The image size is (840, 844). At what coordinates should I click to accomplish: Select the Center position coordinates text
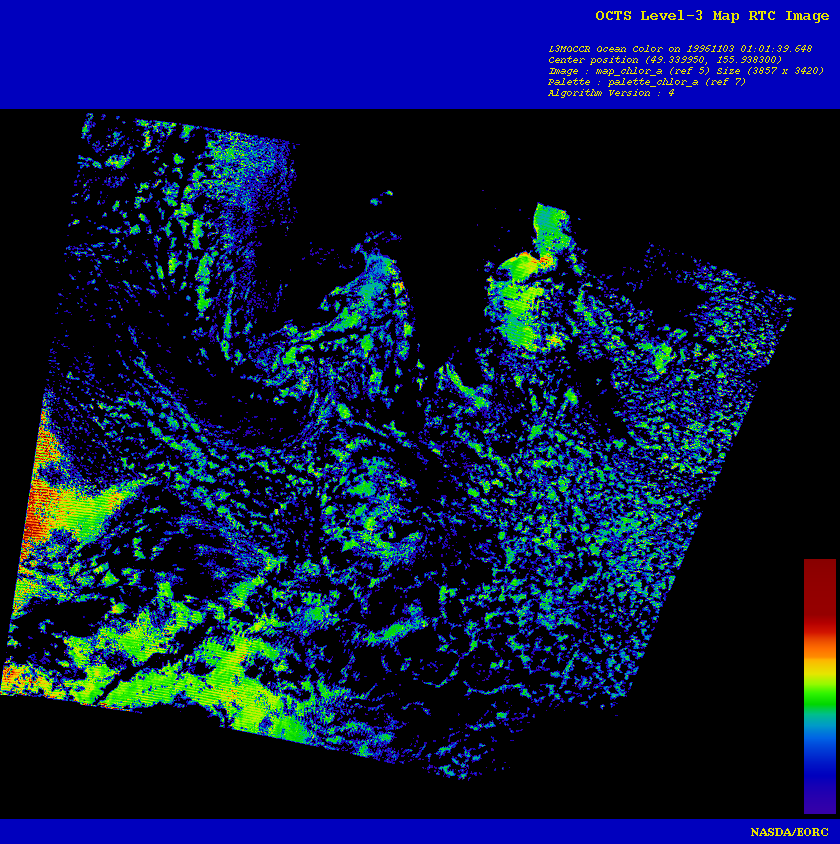(x=665, y=59)
